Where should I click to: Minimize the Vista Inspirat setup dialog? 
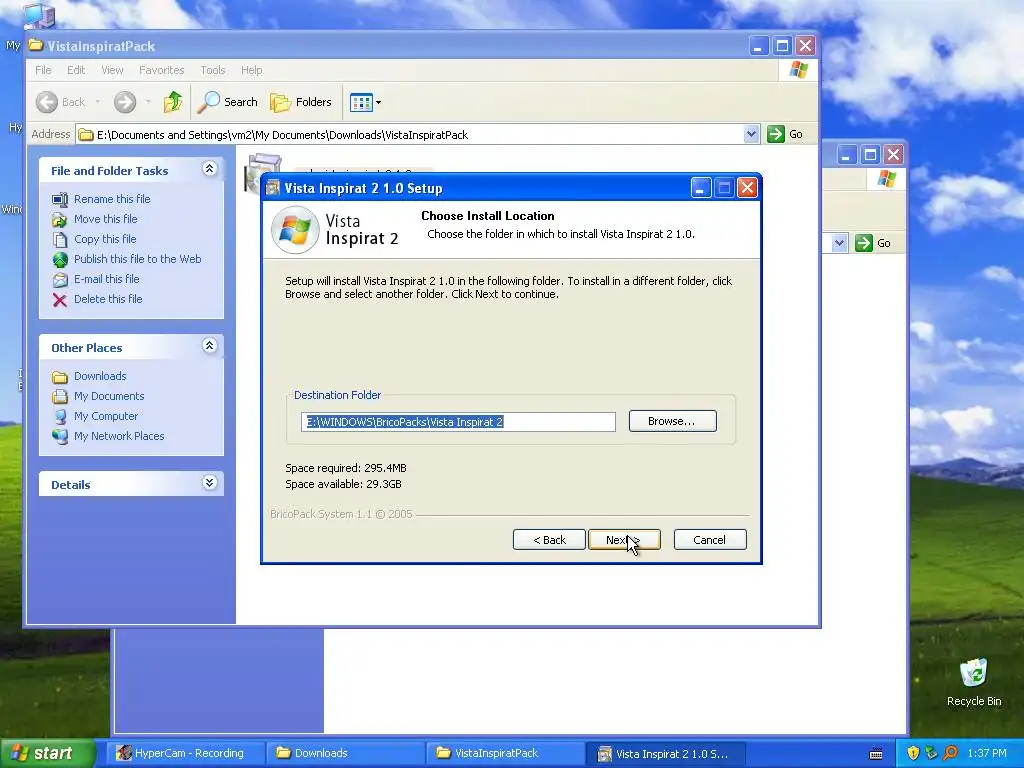click(701, 188)
